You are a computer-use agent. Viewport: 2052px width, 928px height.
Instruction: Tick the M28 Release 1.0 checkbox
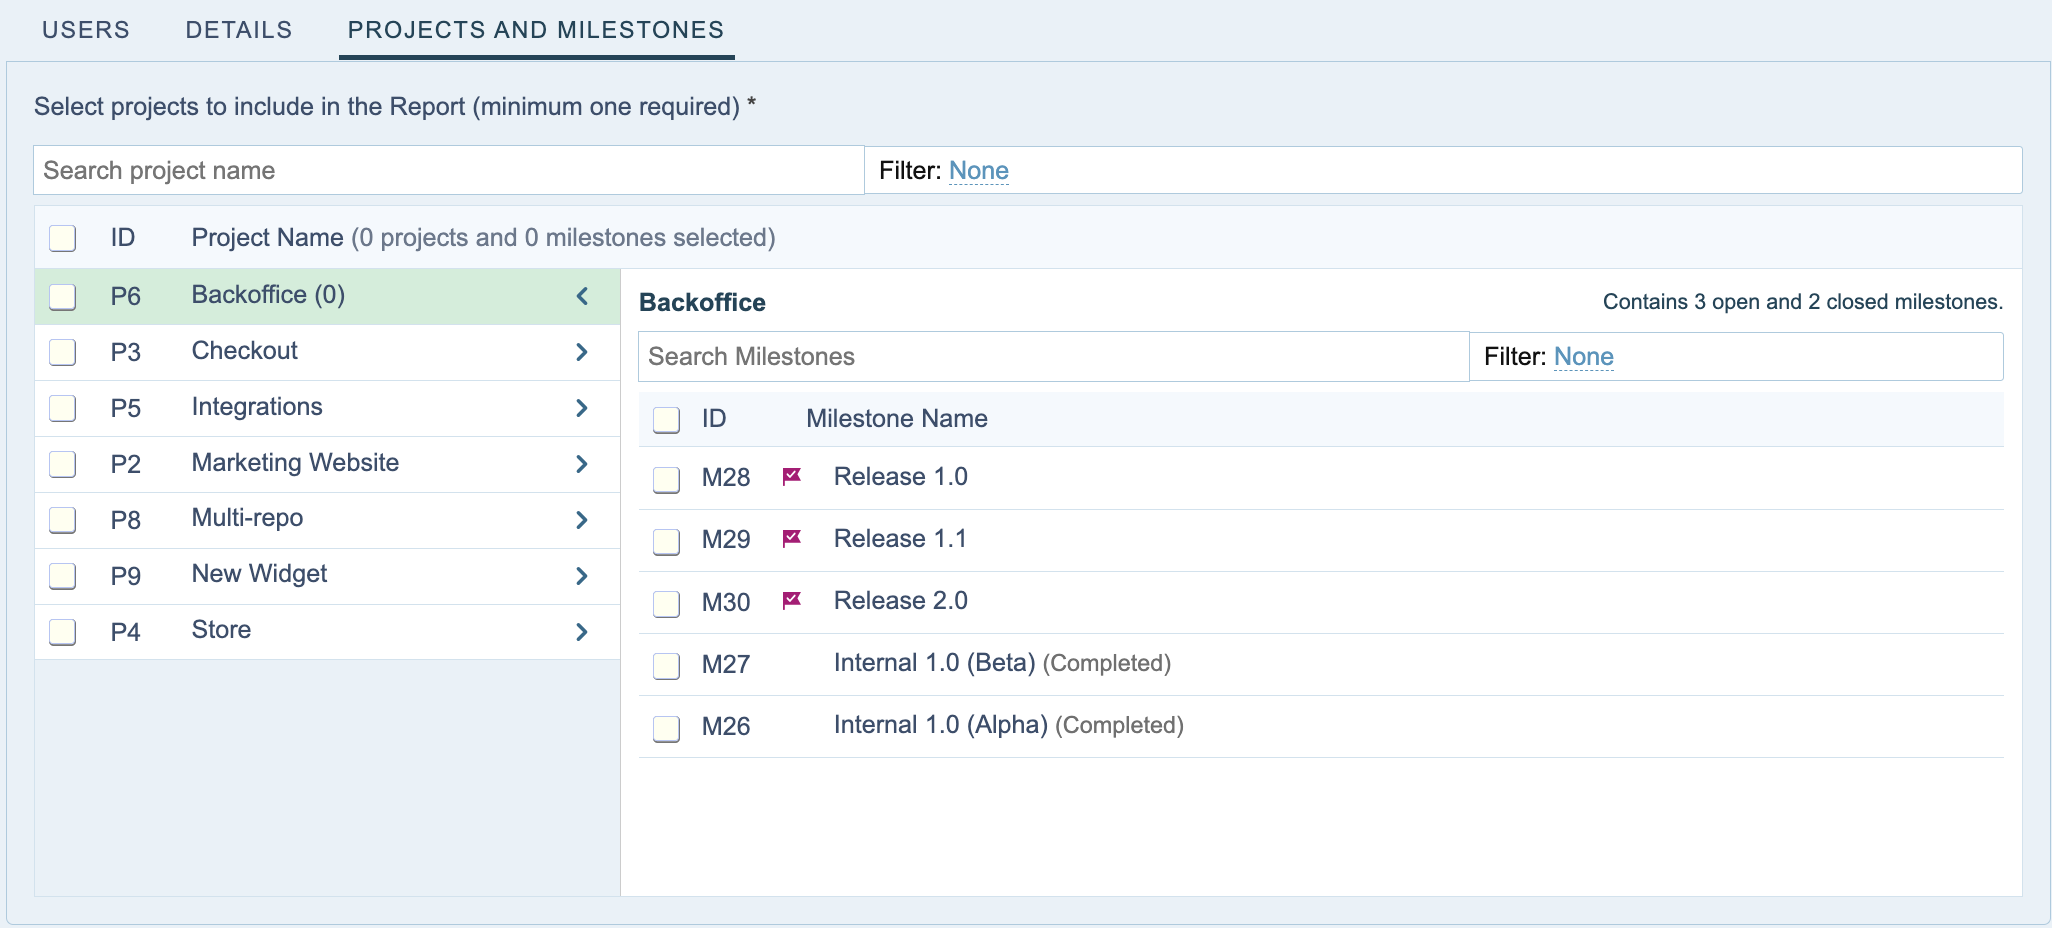click(666, 479)
